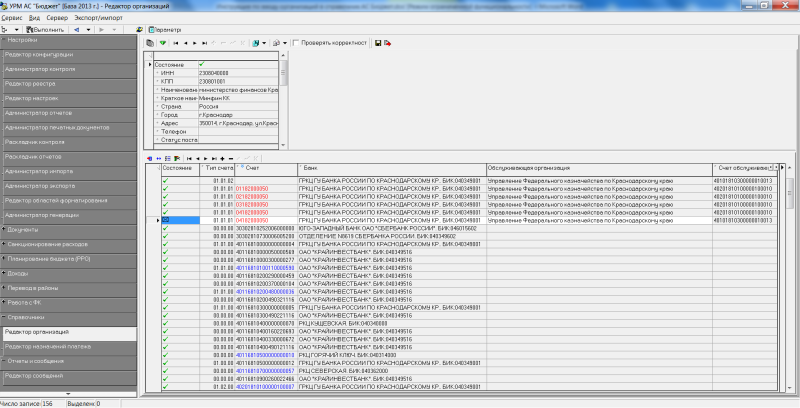The width and height of the screenshot is (800, 408).
Task: Add a new account row with plus icon
Action: 222,159
